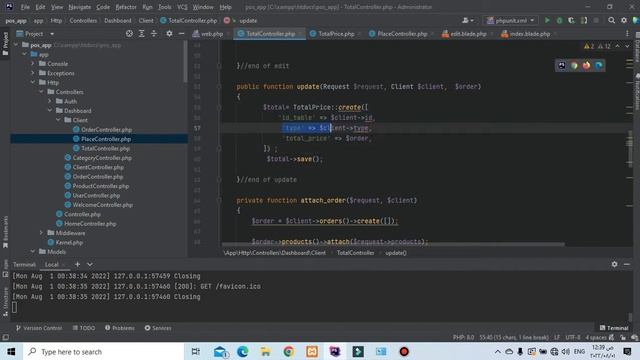
Task: Click Local terminal session tab
Action: tap(52, 264)
